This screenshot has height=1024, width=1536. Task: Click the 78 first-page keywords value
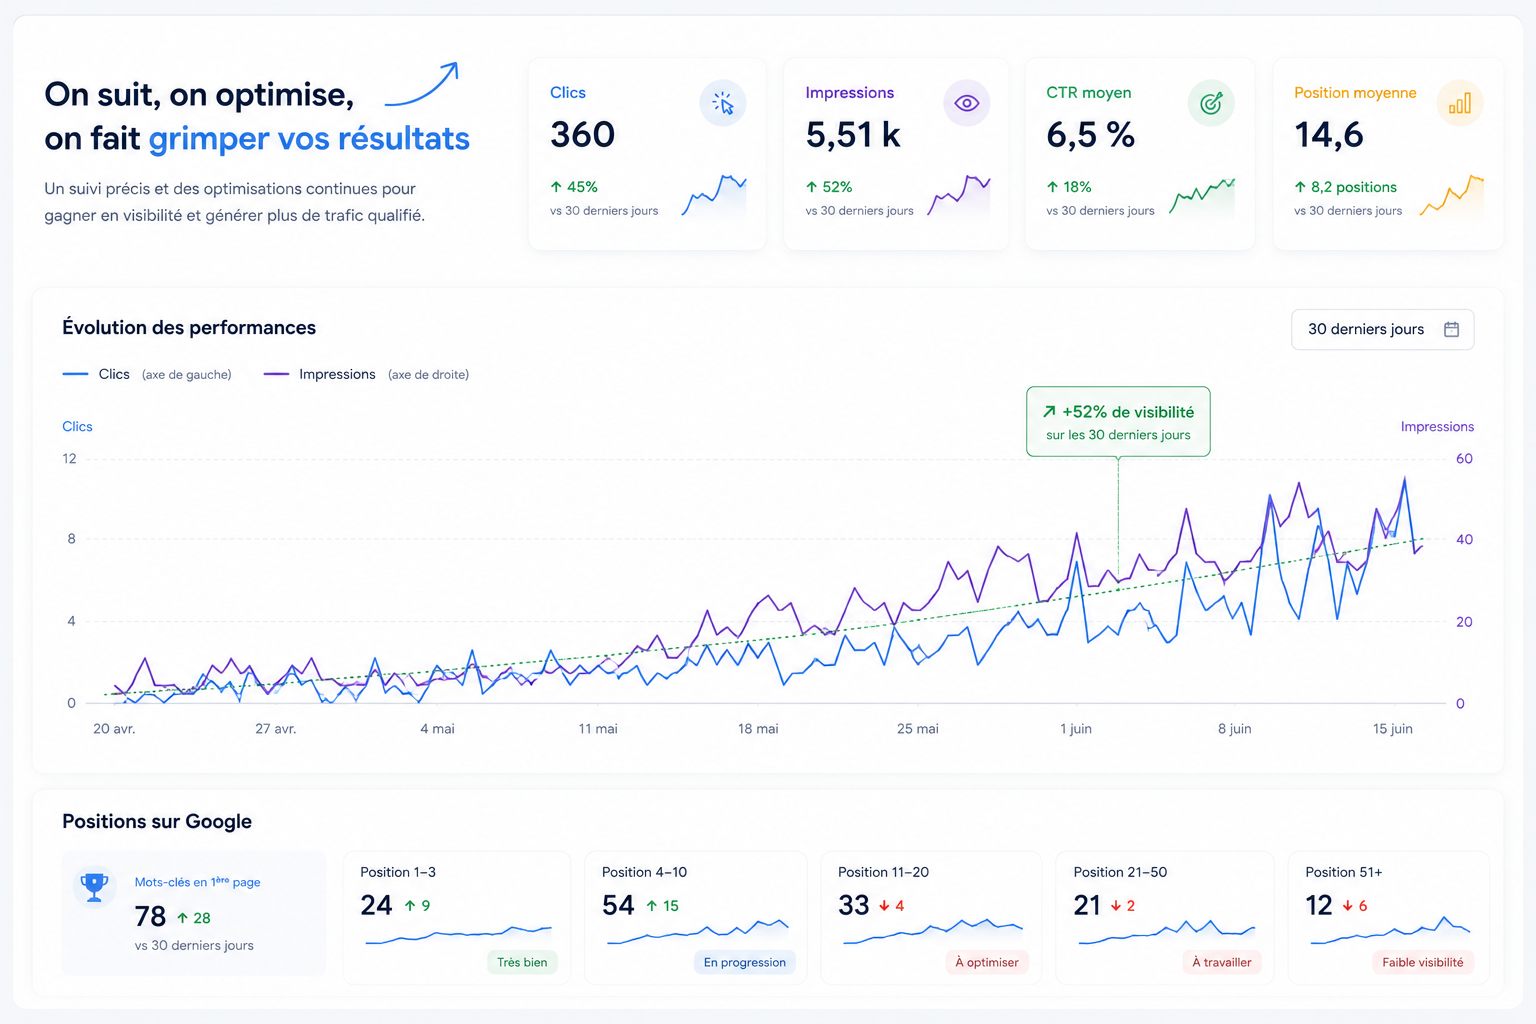150,916
